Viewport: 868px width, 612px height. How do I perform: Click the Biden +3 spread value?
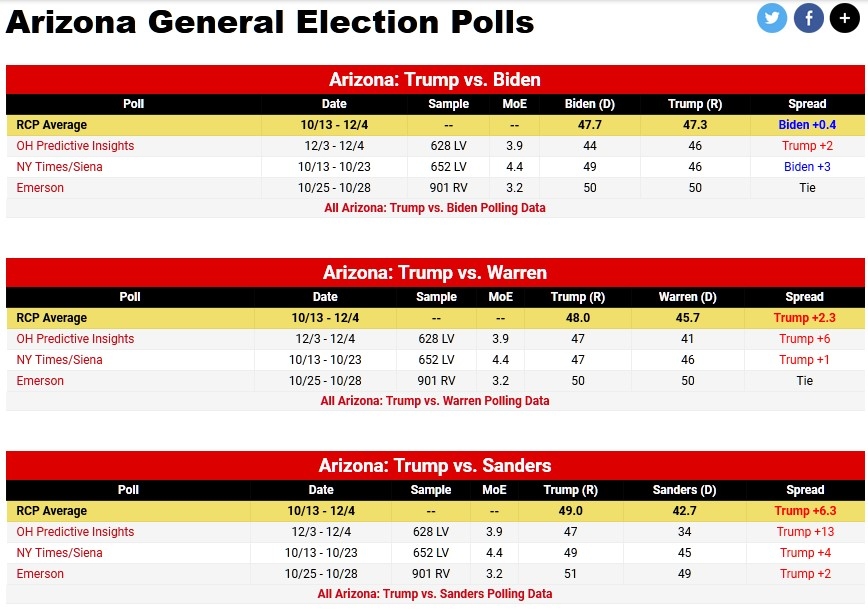click(806, 167)
